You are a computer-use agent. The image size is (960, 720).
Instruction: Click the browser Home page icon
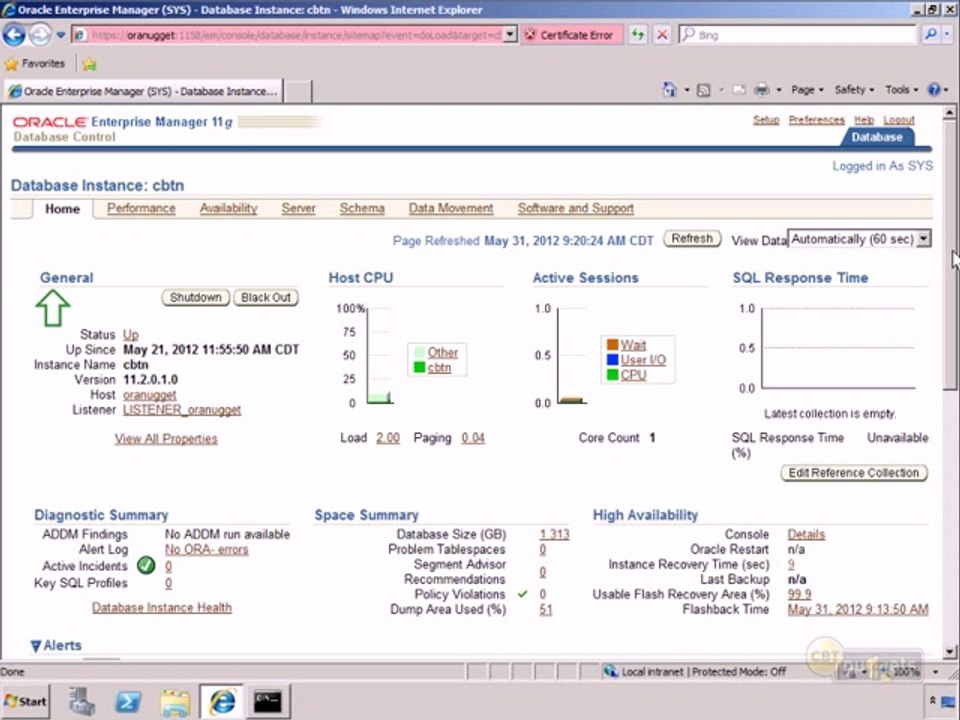(x=669, y=90)
